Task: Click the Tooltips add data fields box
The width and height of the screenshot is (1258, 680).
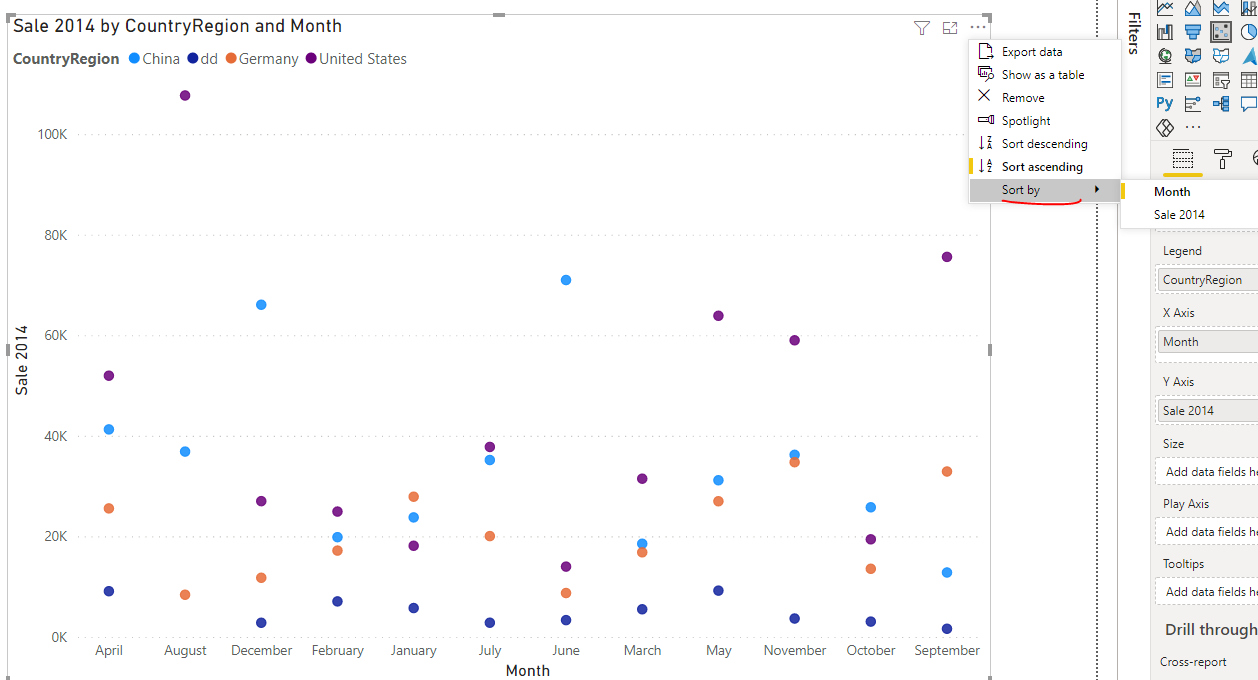Action: pos(1208,592)
